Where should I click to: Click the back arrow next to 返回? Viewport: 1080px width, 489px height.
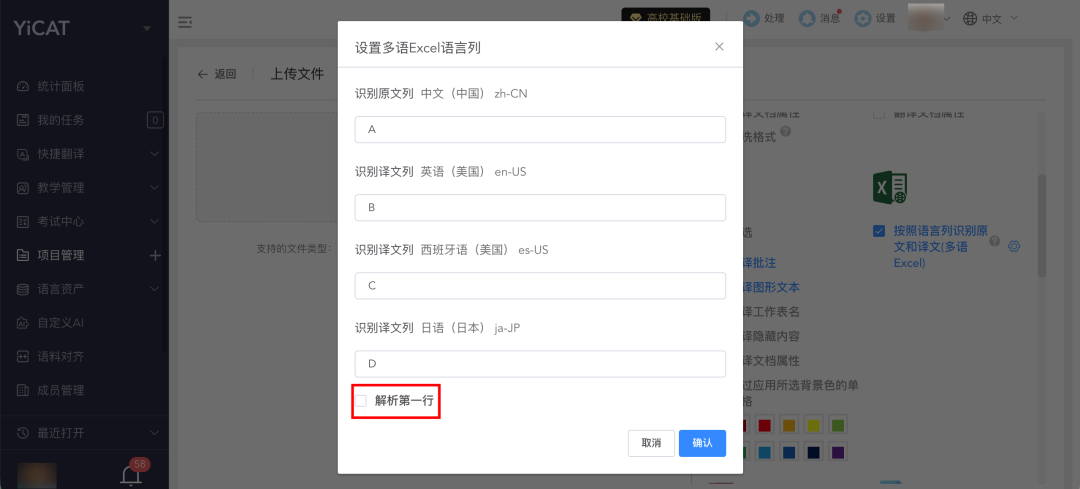point(202,74)
